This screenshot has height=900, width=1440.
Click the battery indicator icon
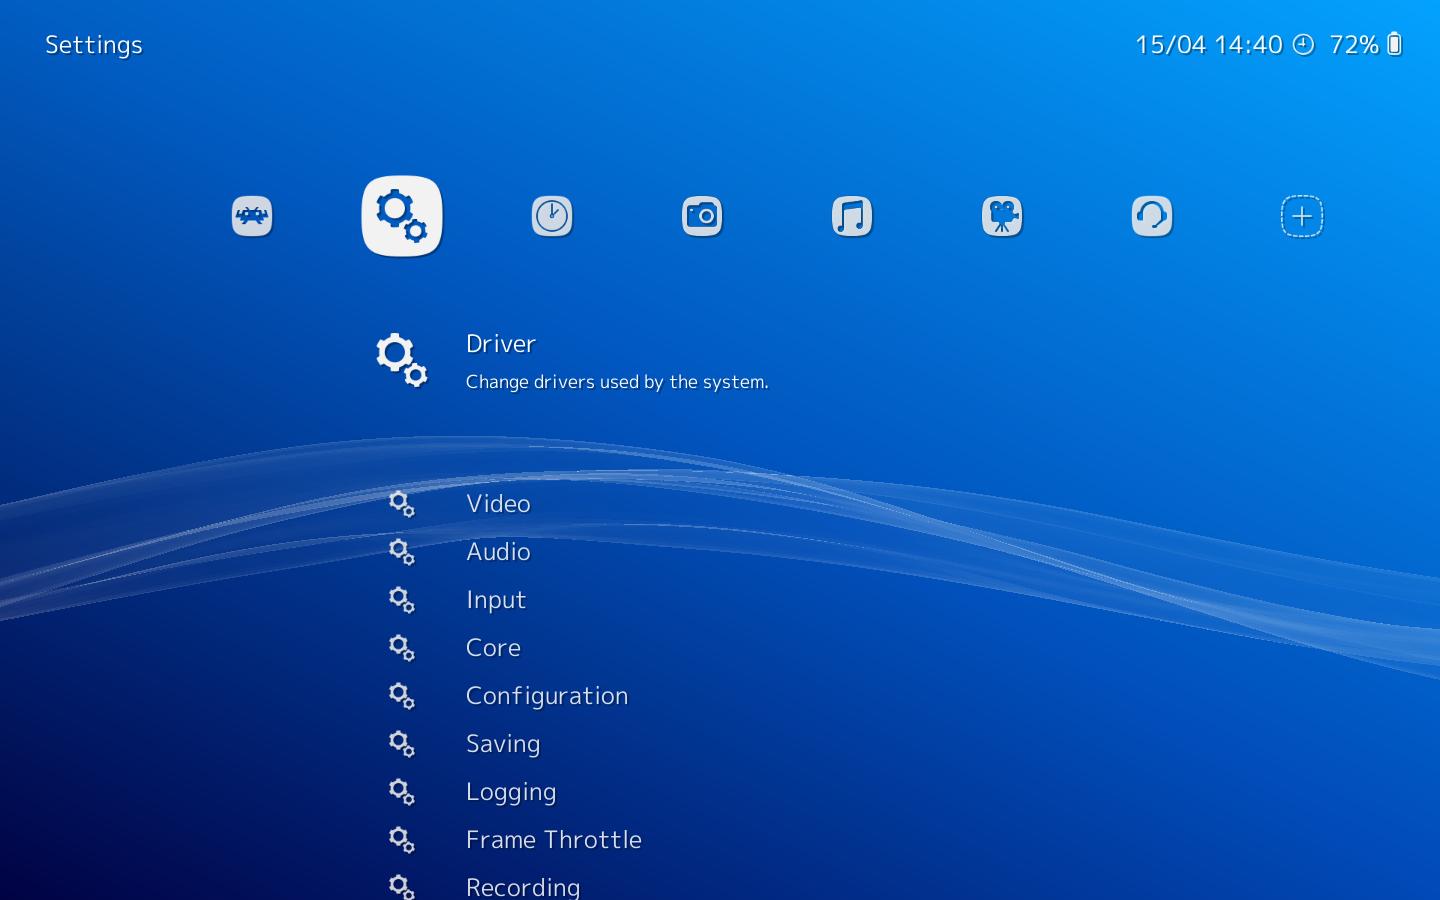click(1393, 44)
